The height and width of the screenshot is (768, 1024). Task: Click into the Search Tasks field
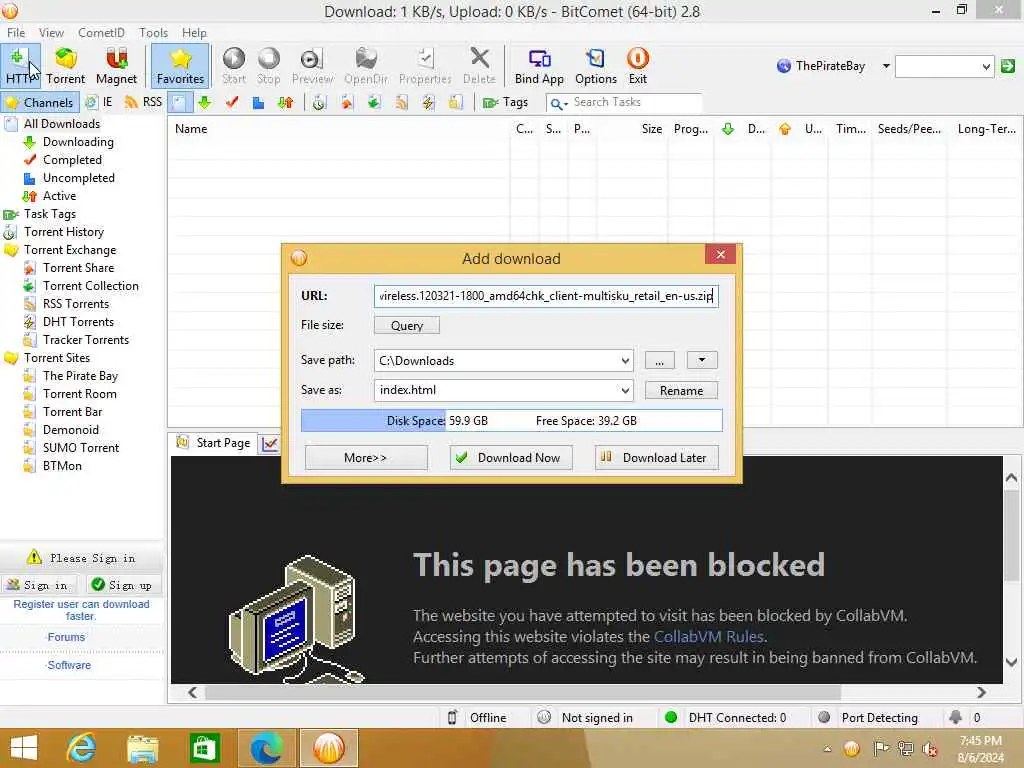pyautogui.click(x=635, y=103)
